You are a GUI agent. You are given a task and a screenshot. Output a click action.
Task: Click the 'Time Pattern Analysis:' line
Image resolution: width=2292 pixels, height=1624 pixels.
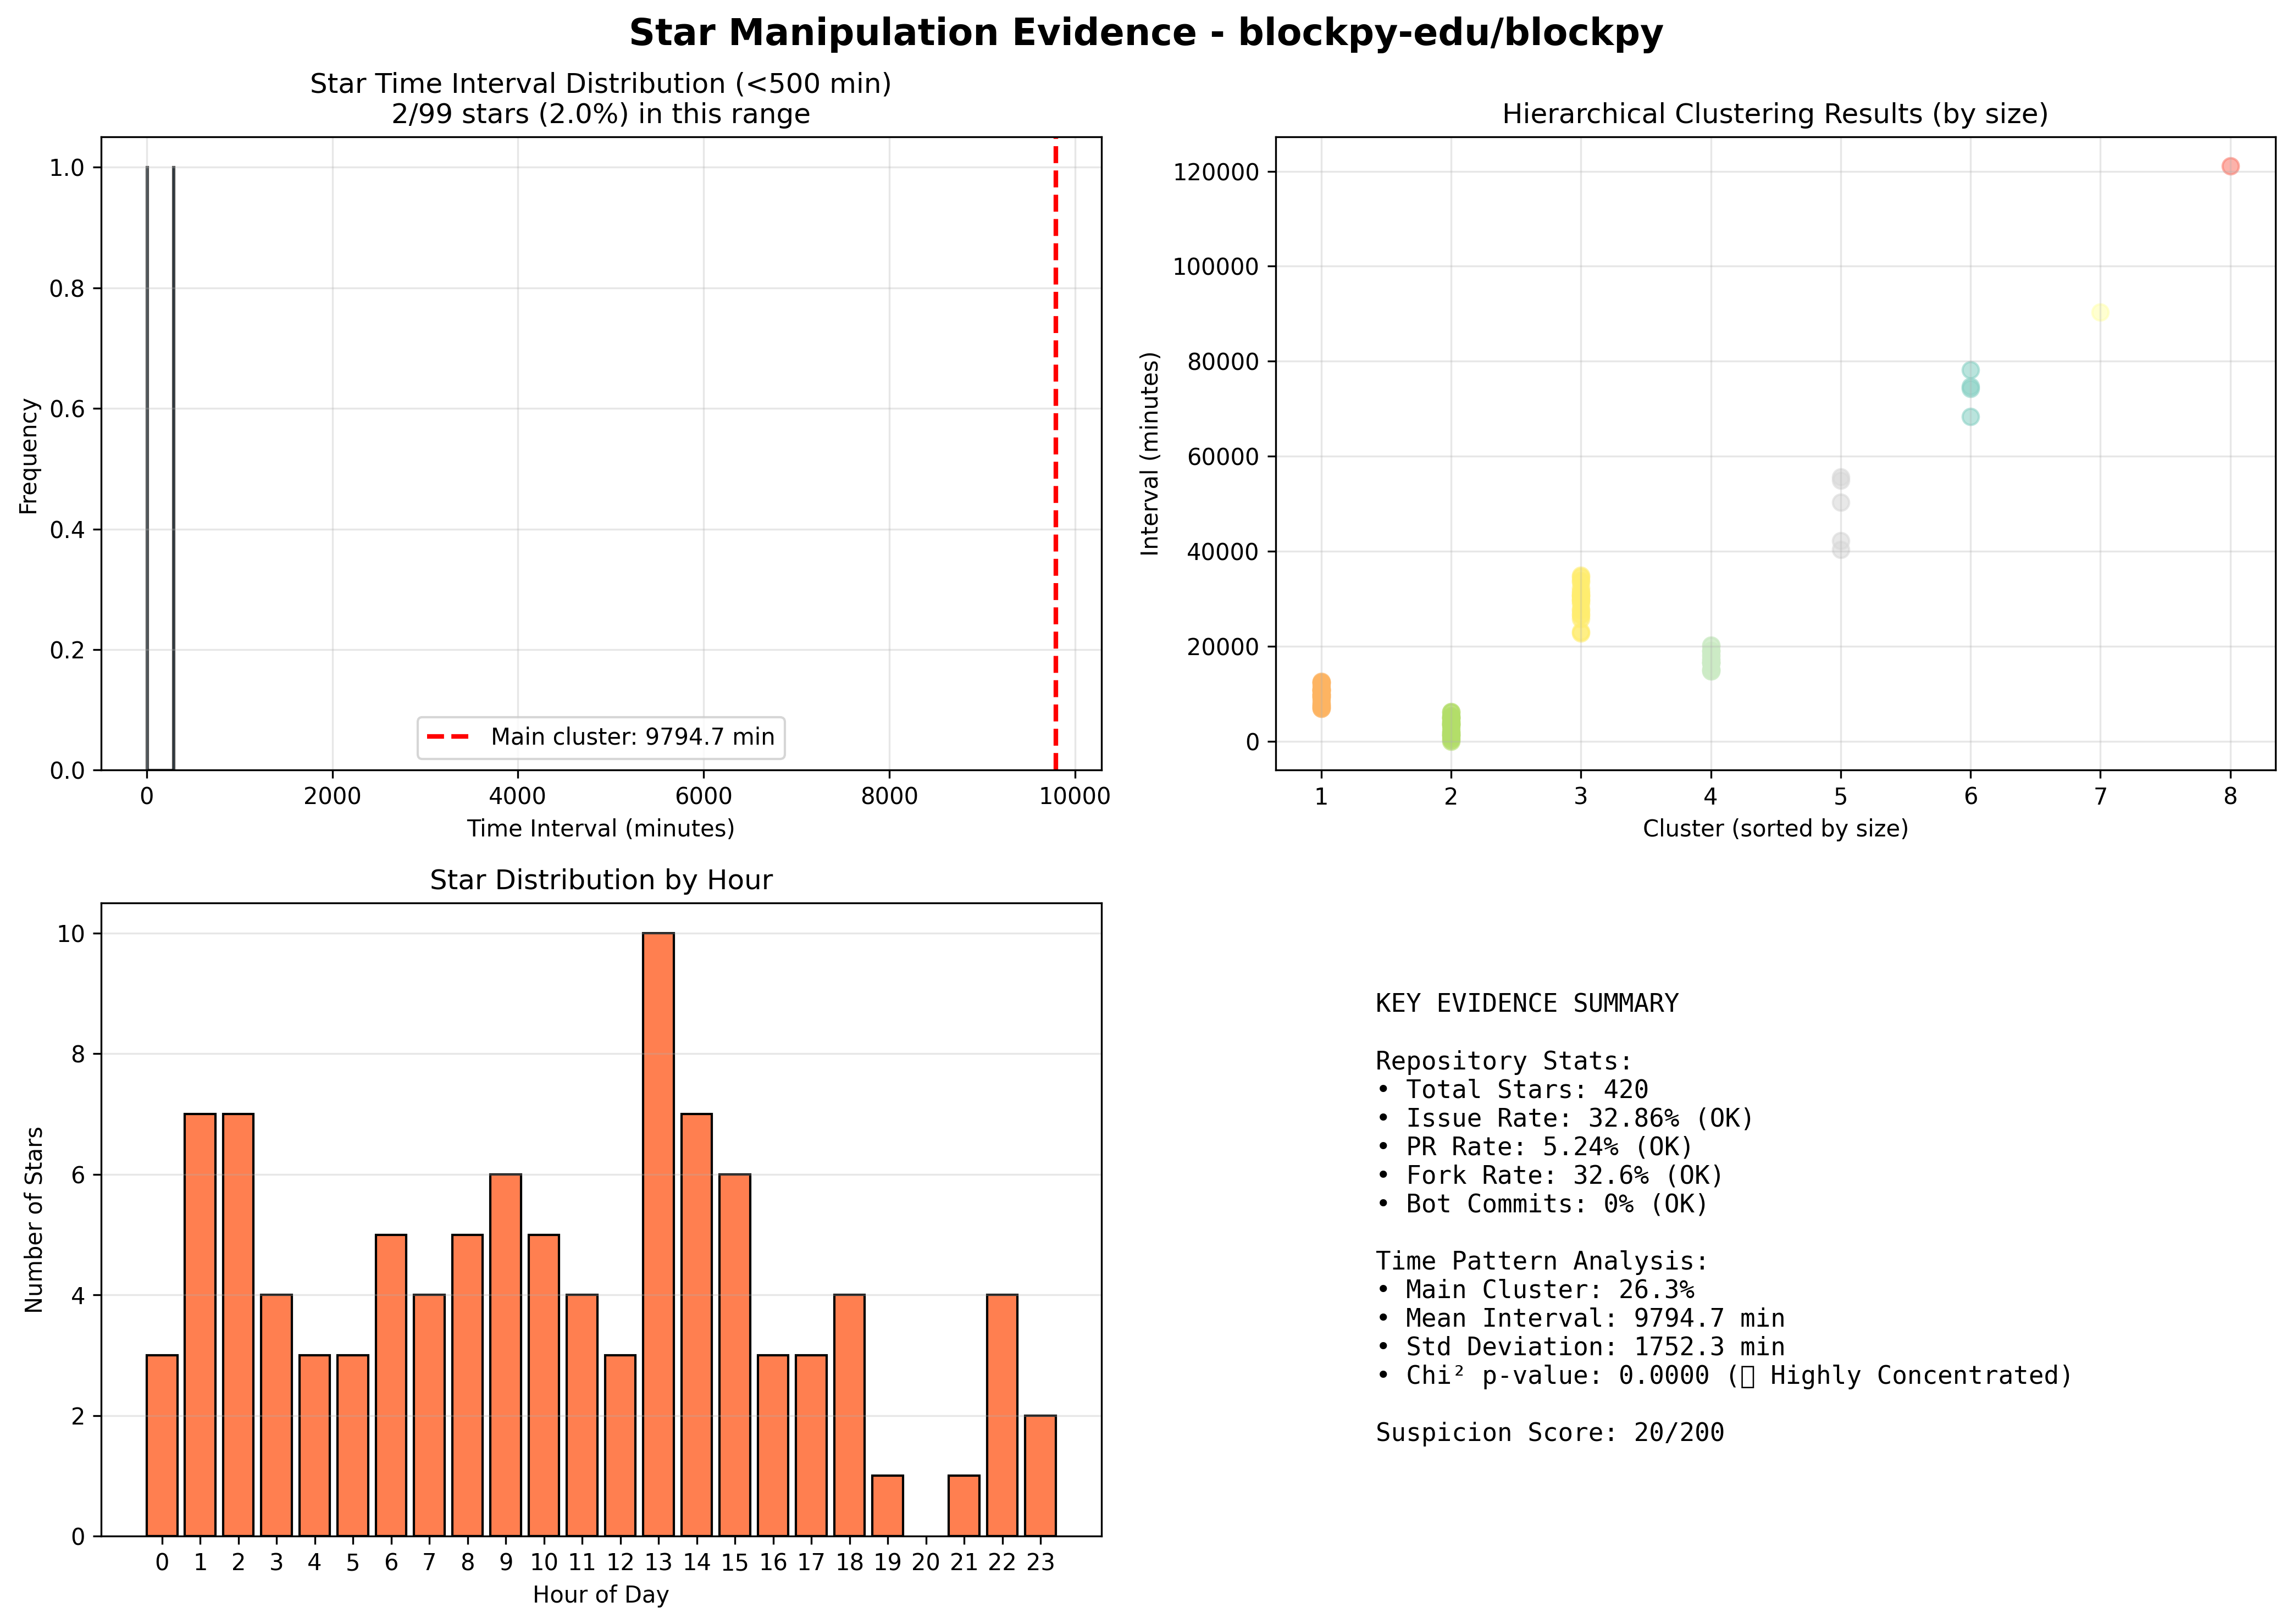(1542, 1262)
